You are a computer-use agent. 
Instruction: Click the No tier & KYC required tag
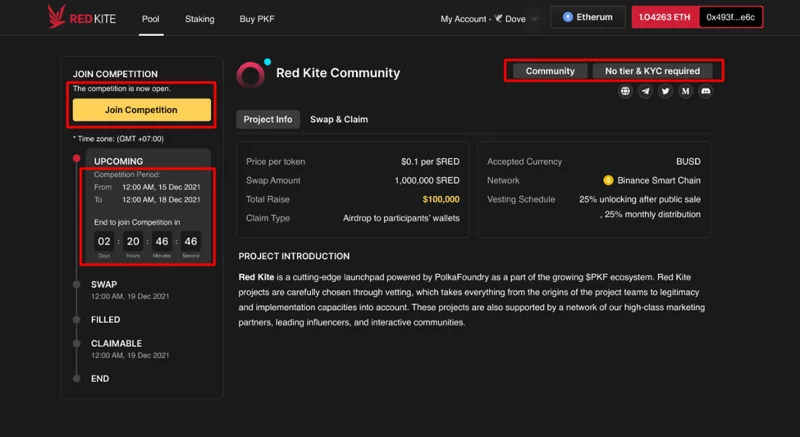(652, 71)
